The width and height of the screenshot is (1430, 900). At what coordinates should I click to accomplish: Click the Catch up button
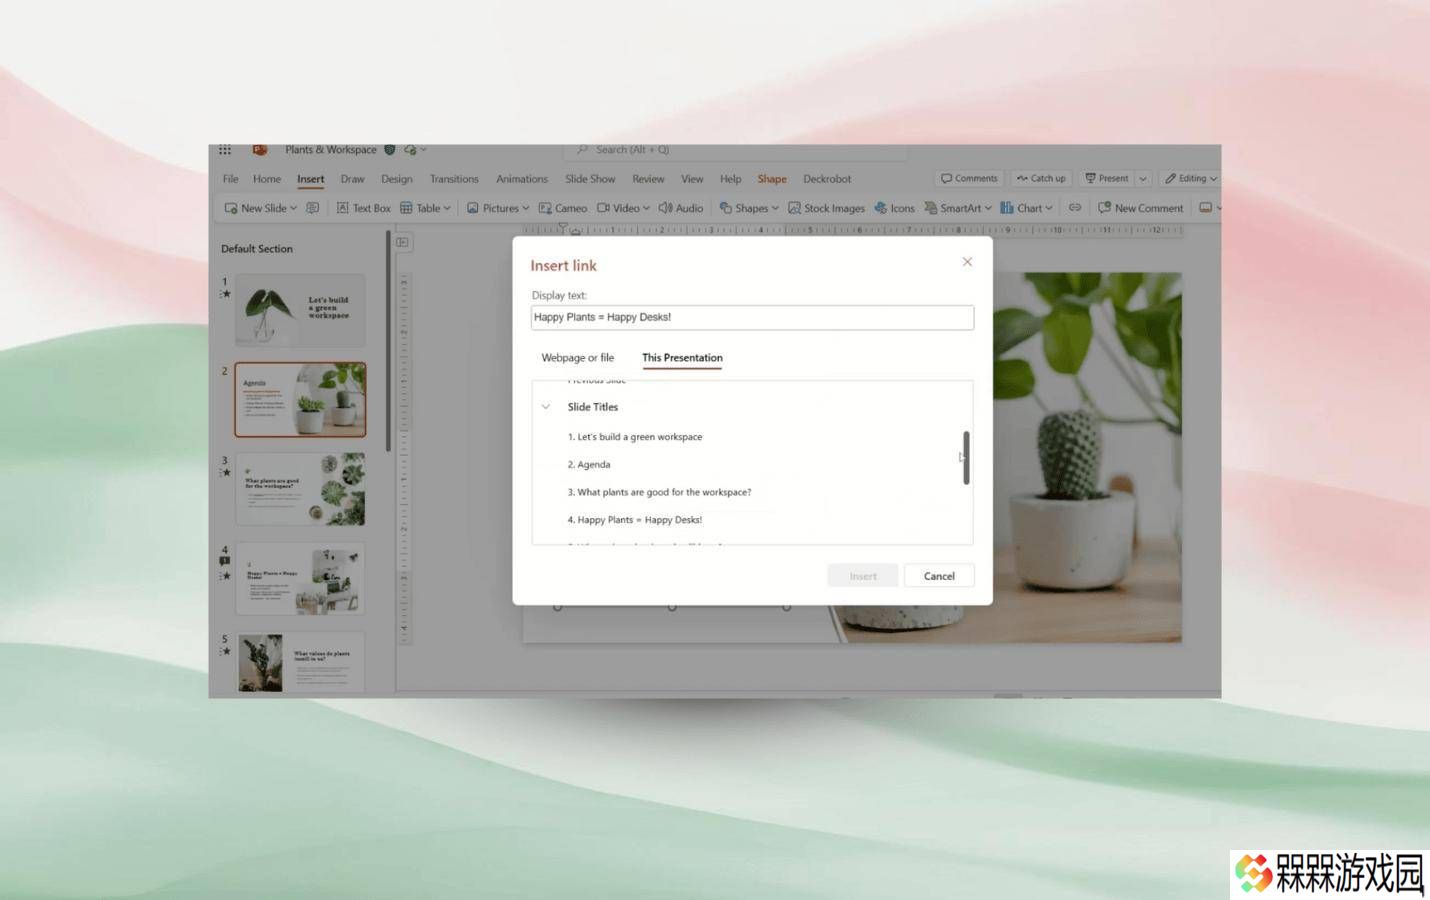1041,178
